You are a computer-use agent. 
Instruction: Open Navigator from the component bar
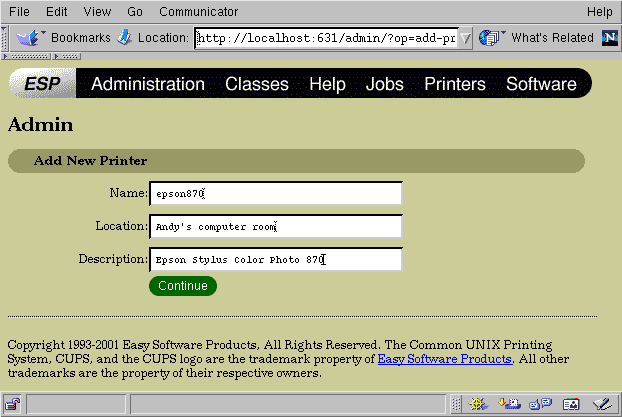point(478,405)
